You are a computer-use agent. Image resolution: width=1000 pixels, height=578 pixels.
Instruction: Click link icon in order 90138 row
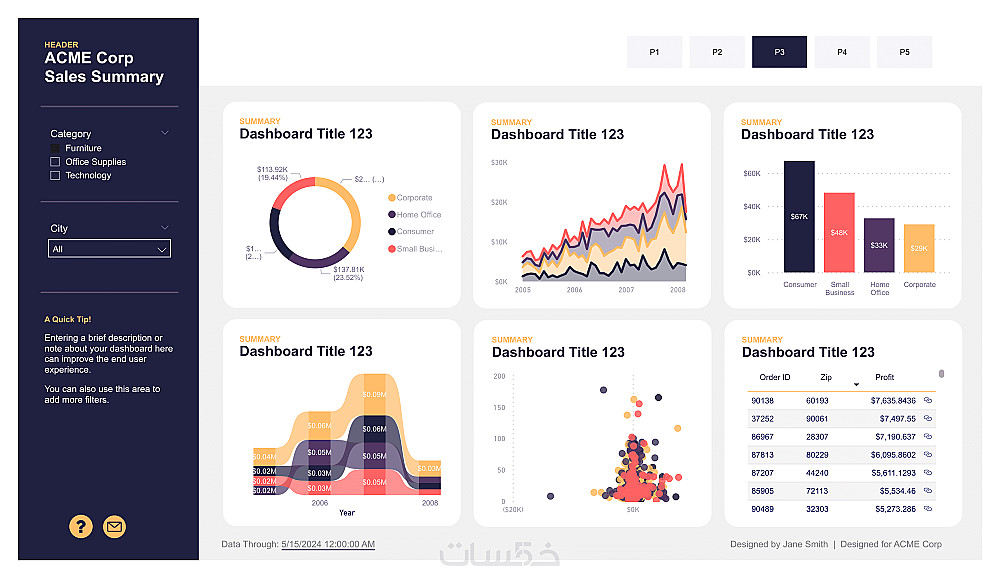pos(928,400)
